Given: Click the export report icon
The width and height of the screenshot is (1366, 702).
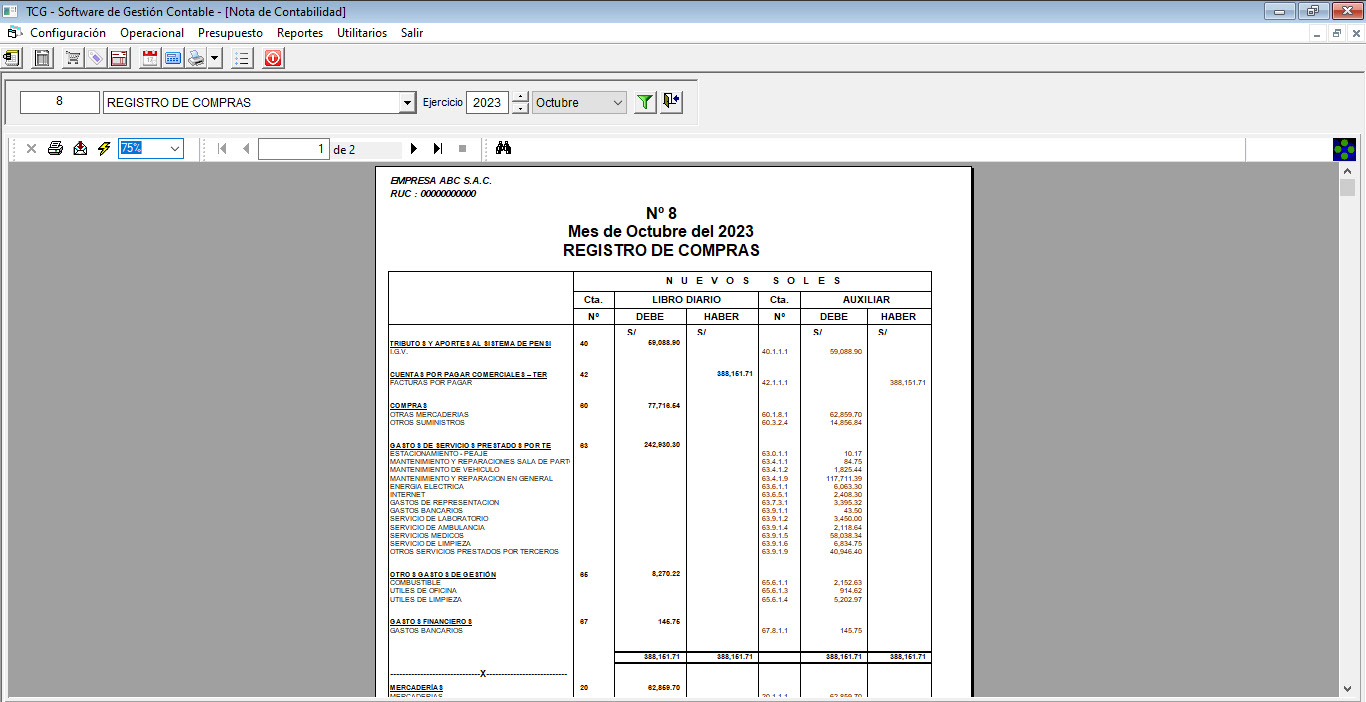Looking at the screenshot, I should (x=80, y=149).
